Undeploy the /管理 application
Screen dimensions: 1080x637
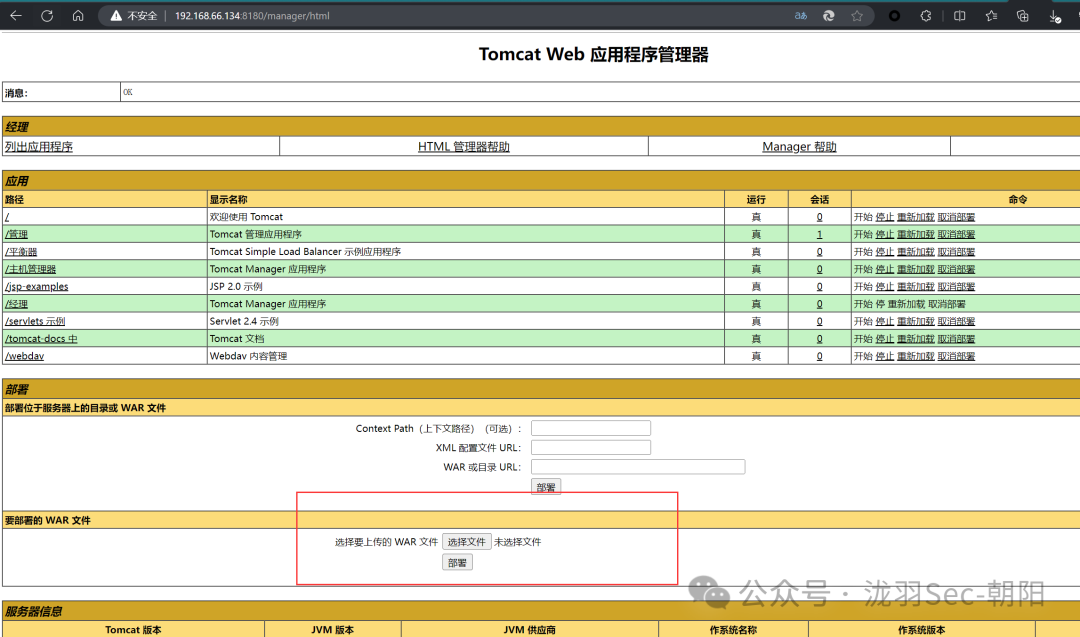click(956, 234)
